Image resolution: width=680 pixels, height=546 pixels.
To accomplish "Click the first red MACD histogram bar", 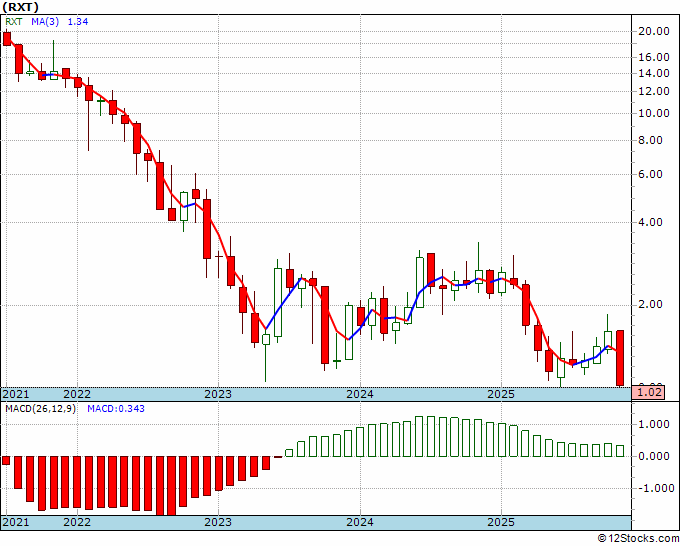I will pos(6,461).
